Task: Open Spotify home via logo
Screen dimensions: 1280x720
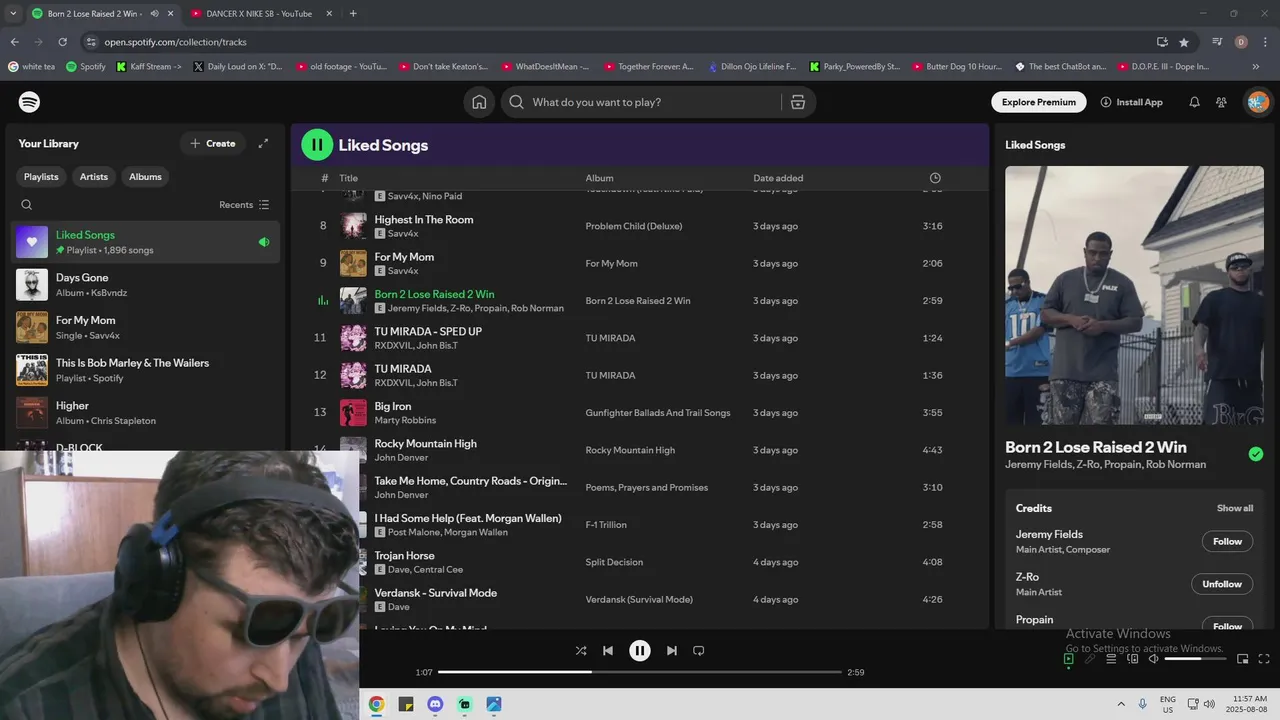Action: pos(30,102)
